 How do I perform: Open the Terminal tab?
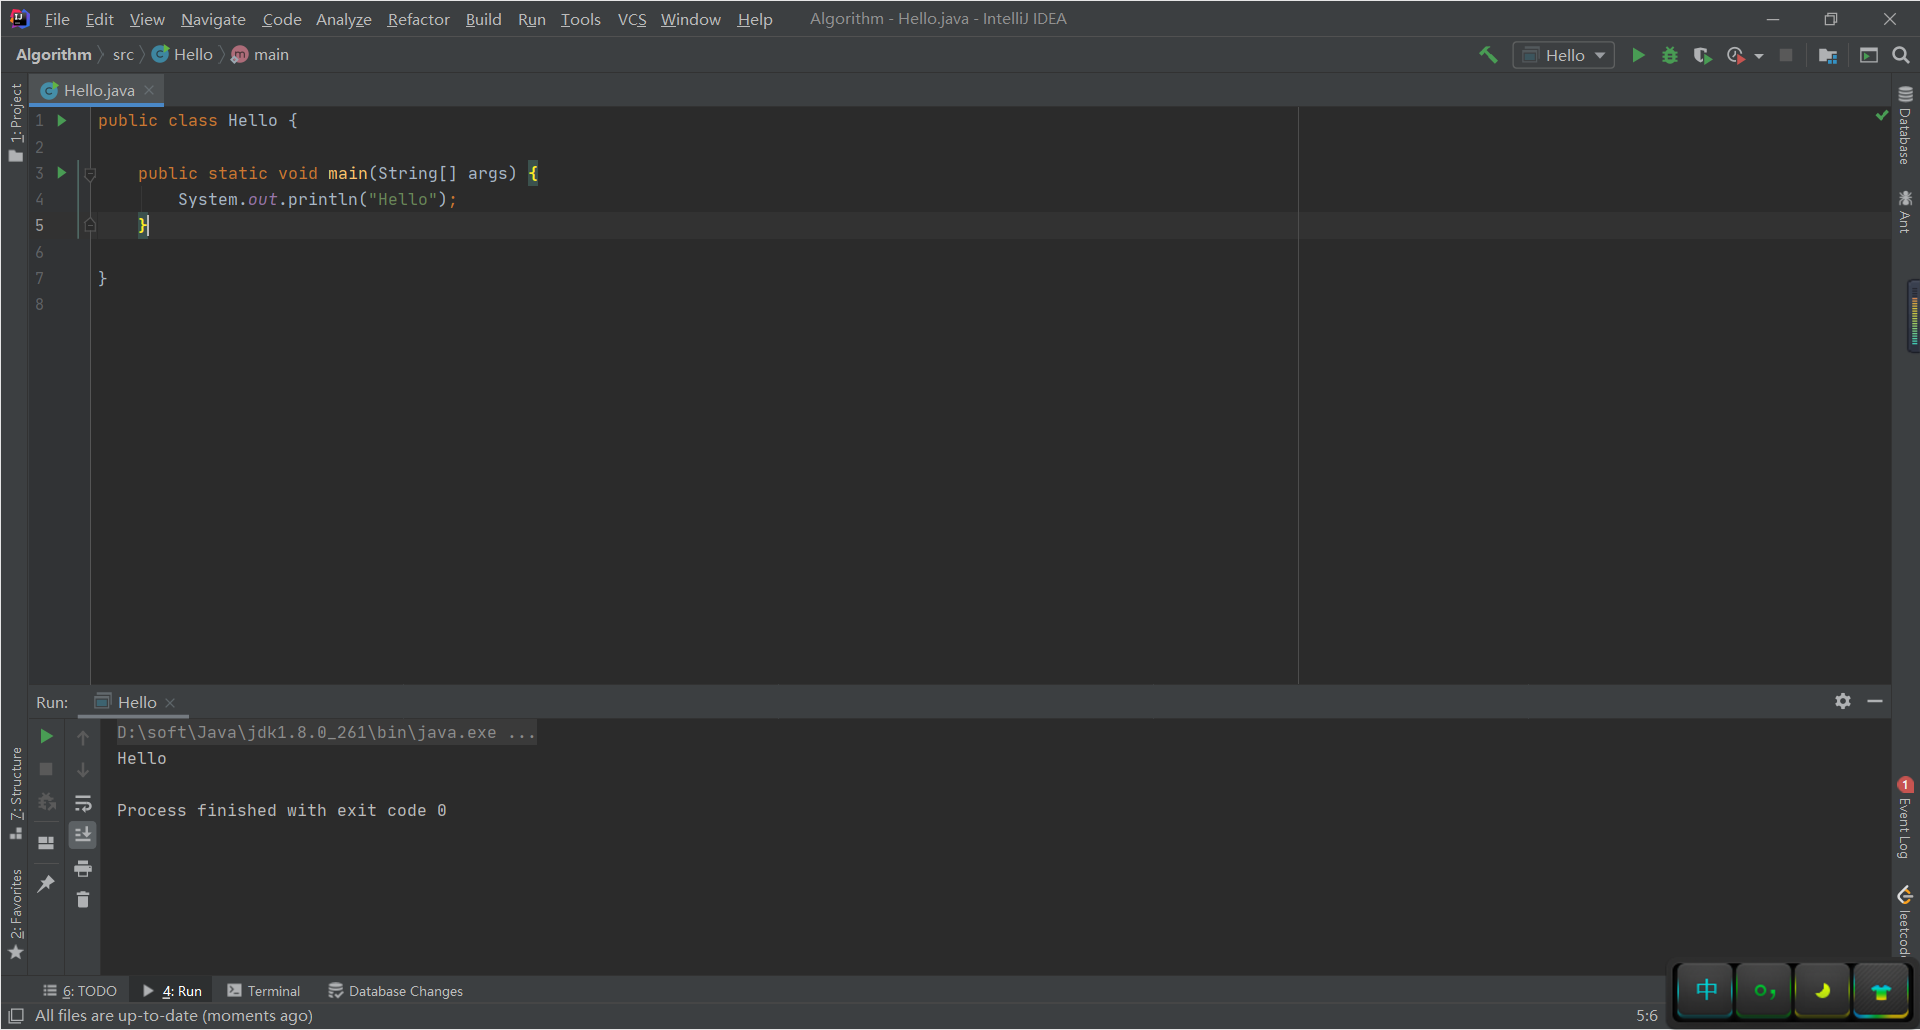point(263,991)
